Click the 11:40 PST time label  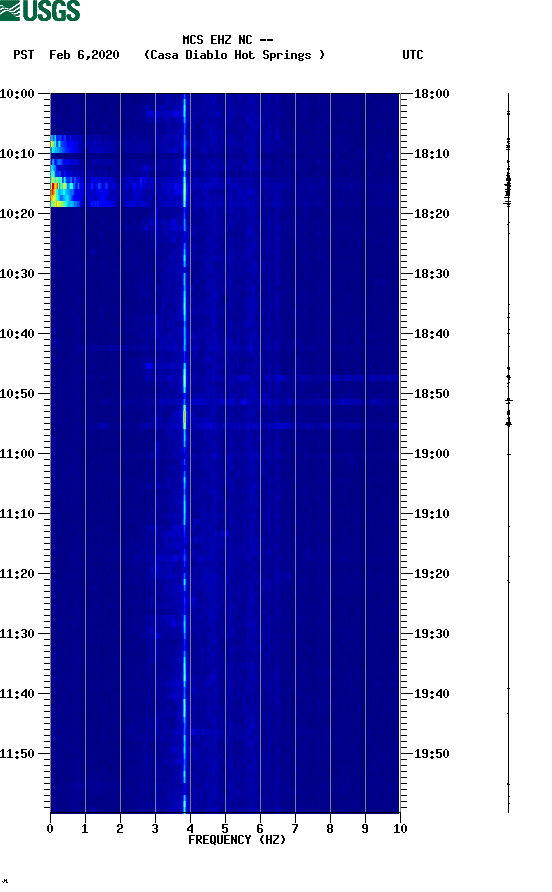tap(17, 693)
